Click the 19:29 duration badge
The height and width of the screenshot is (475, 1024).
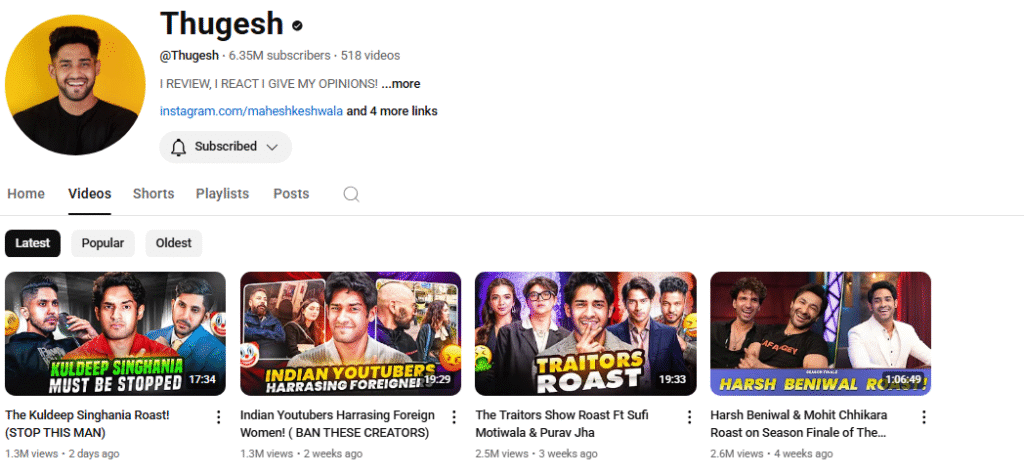438,379
